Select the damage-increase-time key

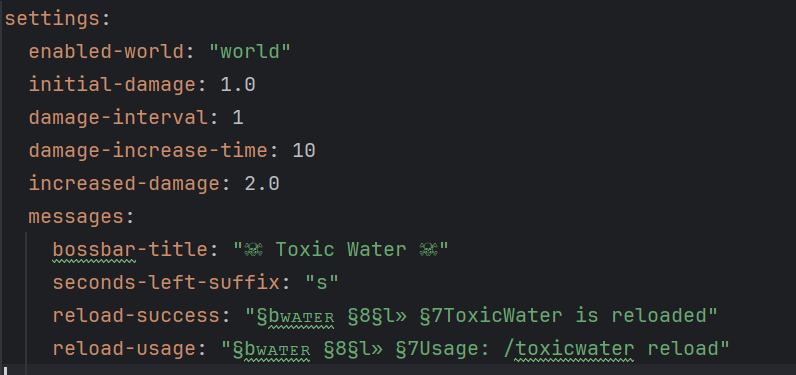148,151
